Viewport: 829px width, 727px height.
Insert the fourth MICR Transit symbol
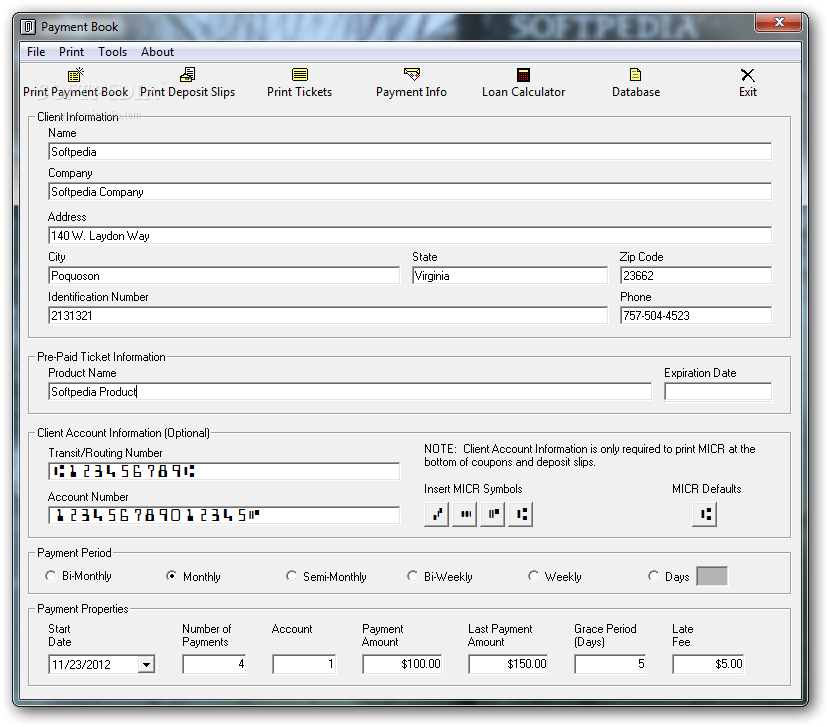click(521, 514)
